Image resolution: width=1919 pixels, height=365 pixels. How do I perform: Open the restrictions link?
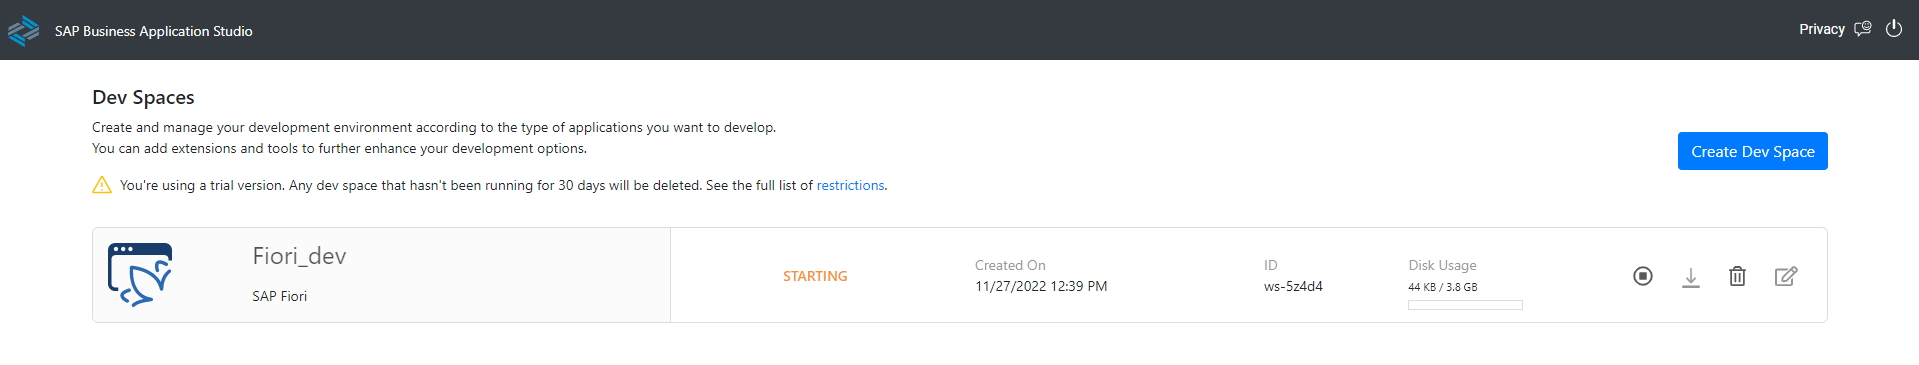pyautogui.click(x=850, y=185)
